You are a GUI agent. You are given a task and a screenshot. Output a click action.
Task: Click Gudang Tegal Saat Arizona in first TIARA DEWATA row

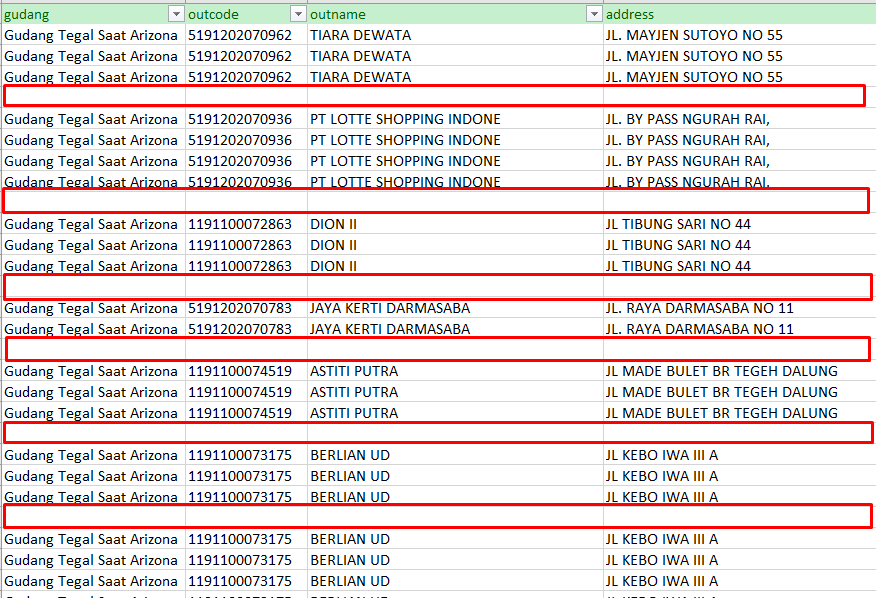(91, 35)
